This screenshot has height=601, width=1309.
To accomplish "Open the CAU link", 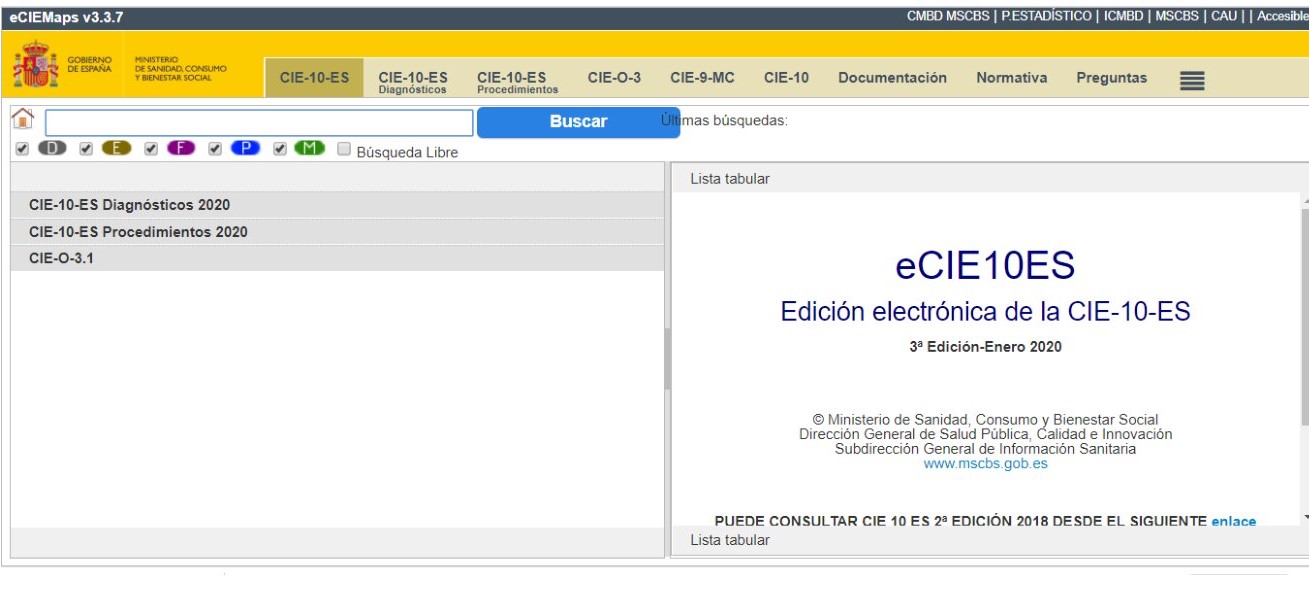I will [x=1224, y=15].
